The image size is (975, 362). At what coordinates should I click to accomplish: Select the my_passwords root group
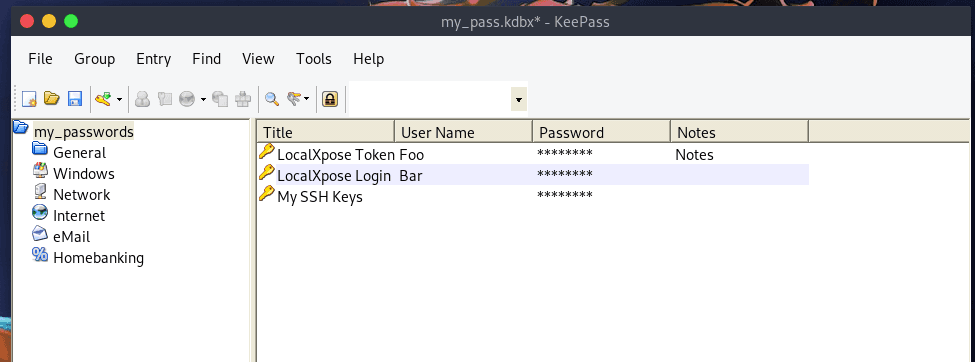(x=83, y=132)
